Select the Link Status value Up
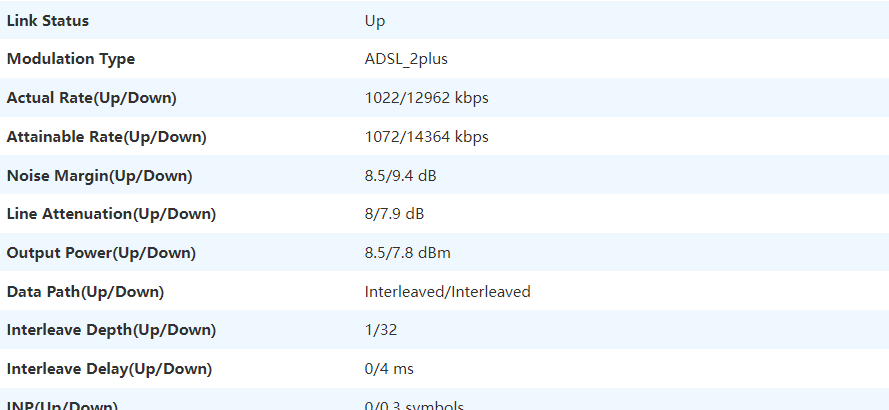The image size is (889, 410). pyautogui.click(x=375, y=22)
